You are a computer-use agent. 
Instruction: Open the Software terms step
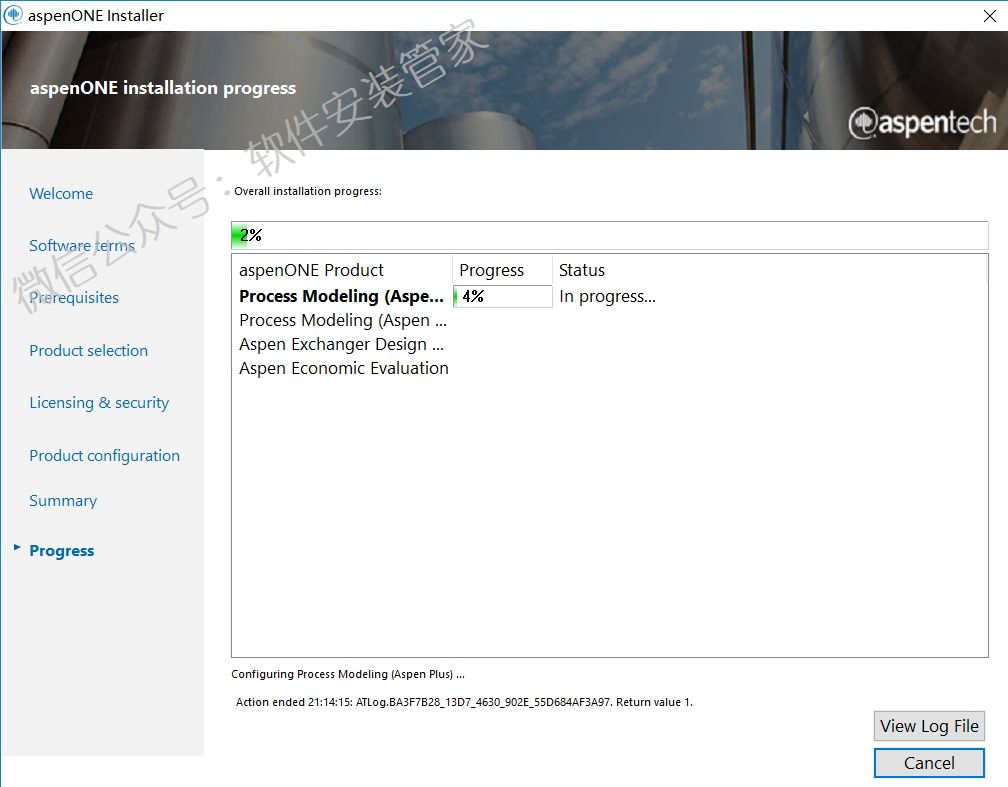click(82, 246)
